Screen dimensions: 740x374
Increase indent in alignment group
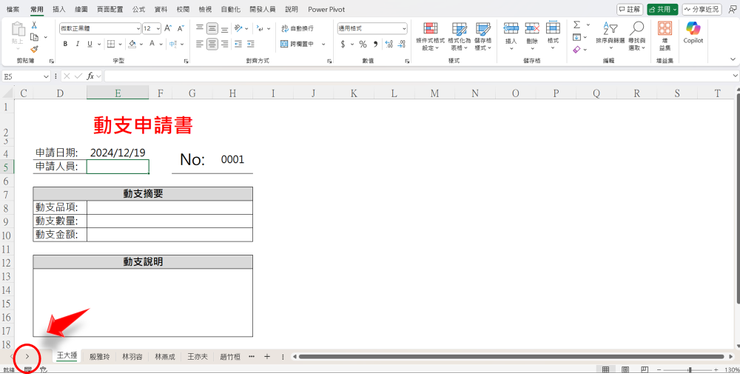251,44
